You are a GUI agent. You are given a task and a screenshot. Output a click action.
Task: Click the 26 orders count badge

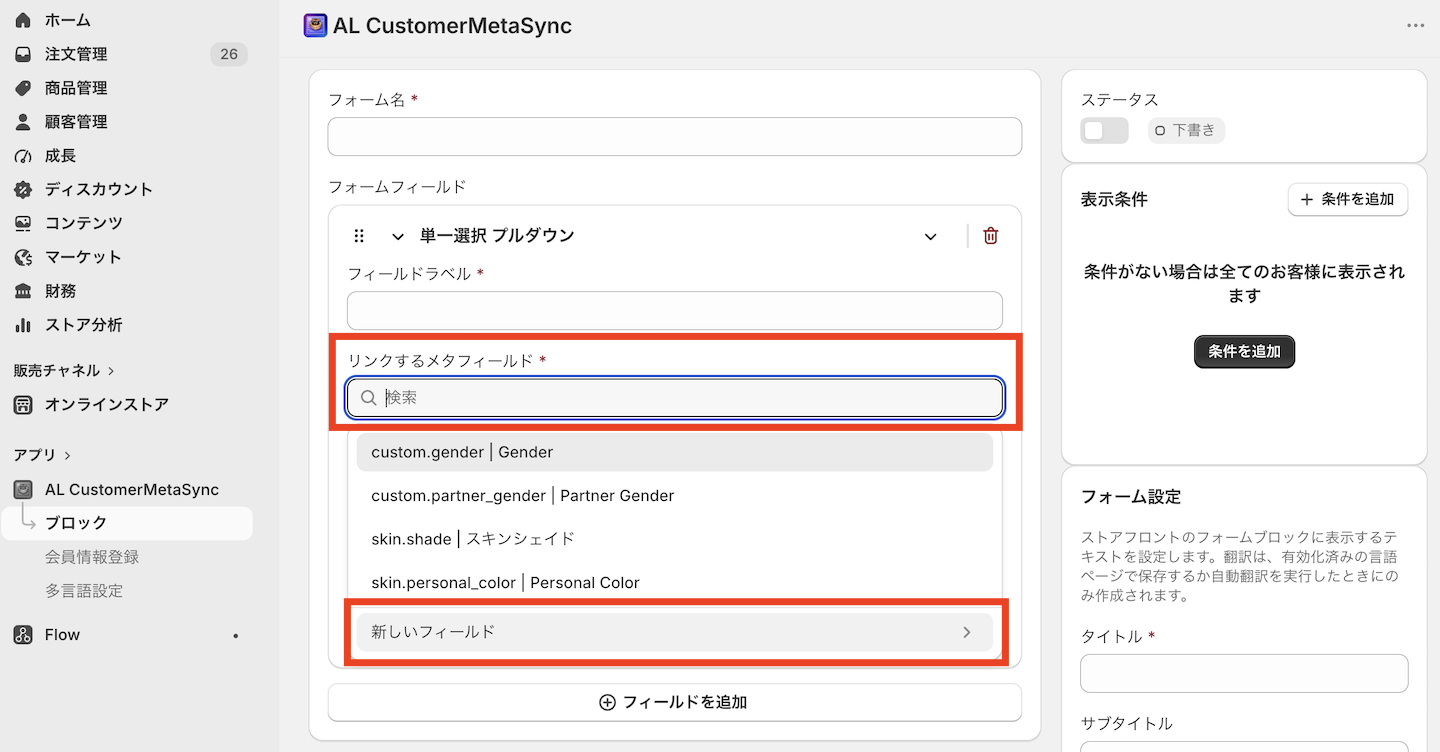tap(229, 54)
